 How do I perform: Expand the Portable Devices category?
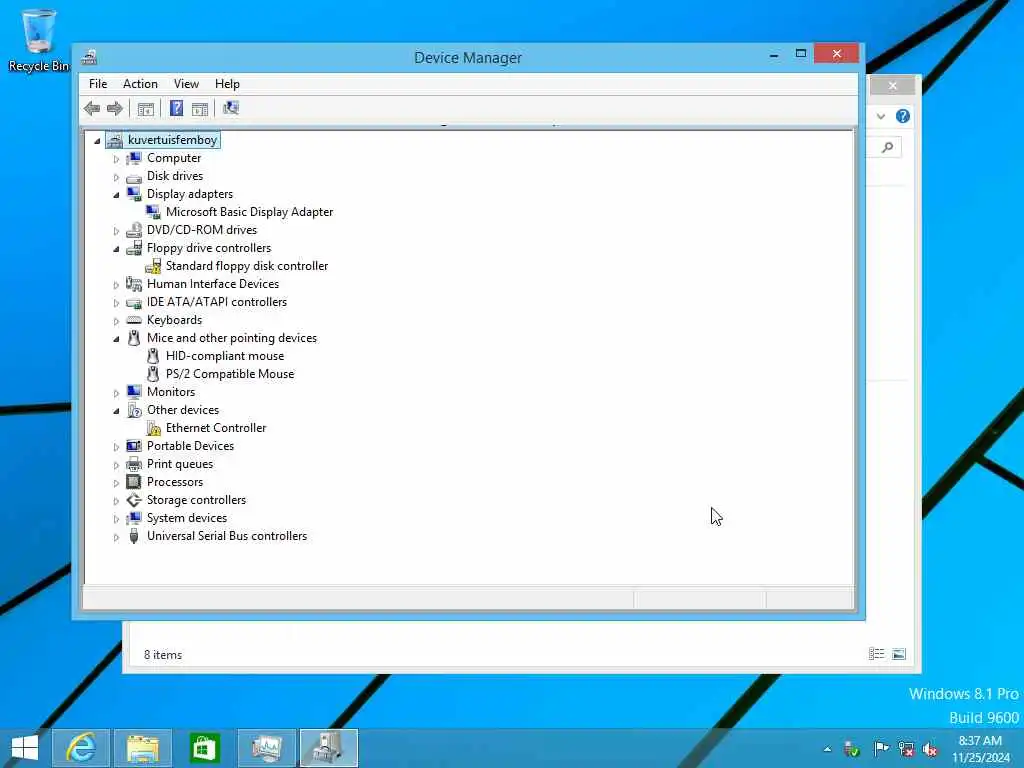click(116, 447)
